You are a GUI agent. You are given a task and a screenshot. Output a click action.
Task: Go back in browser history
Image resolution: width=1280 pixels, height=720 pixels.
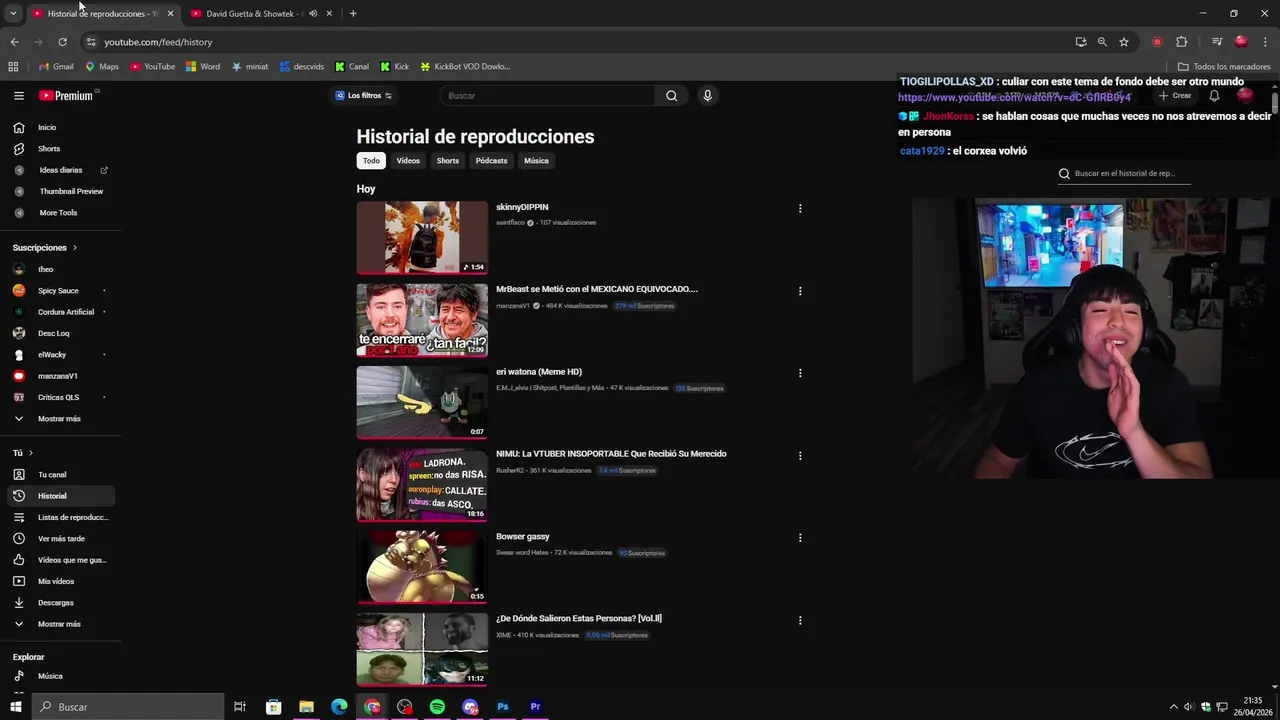pos(14,42)
